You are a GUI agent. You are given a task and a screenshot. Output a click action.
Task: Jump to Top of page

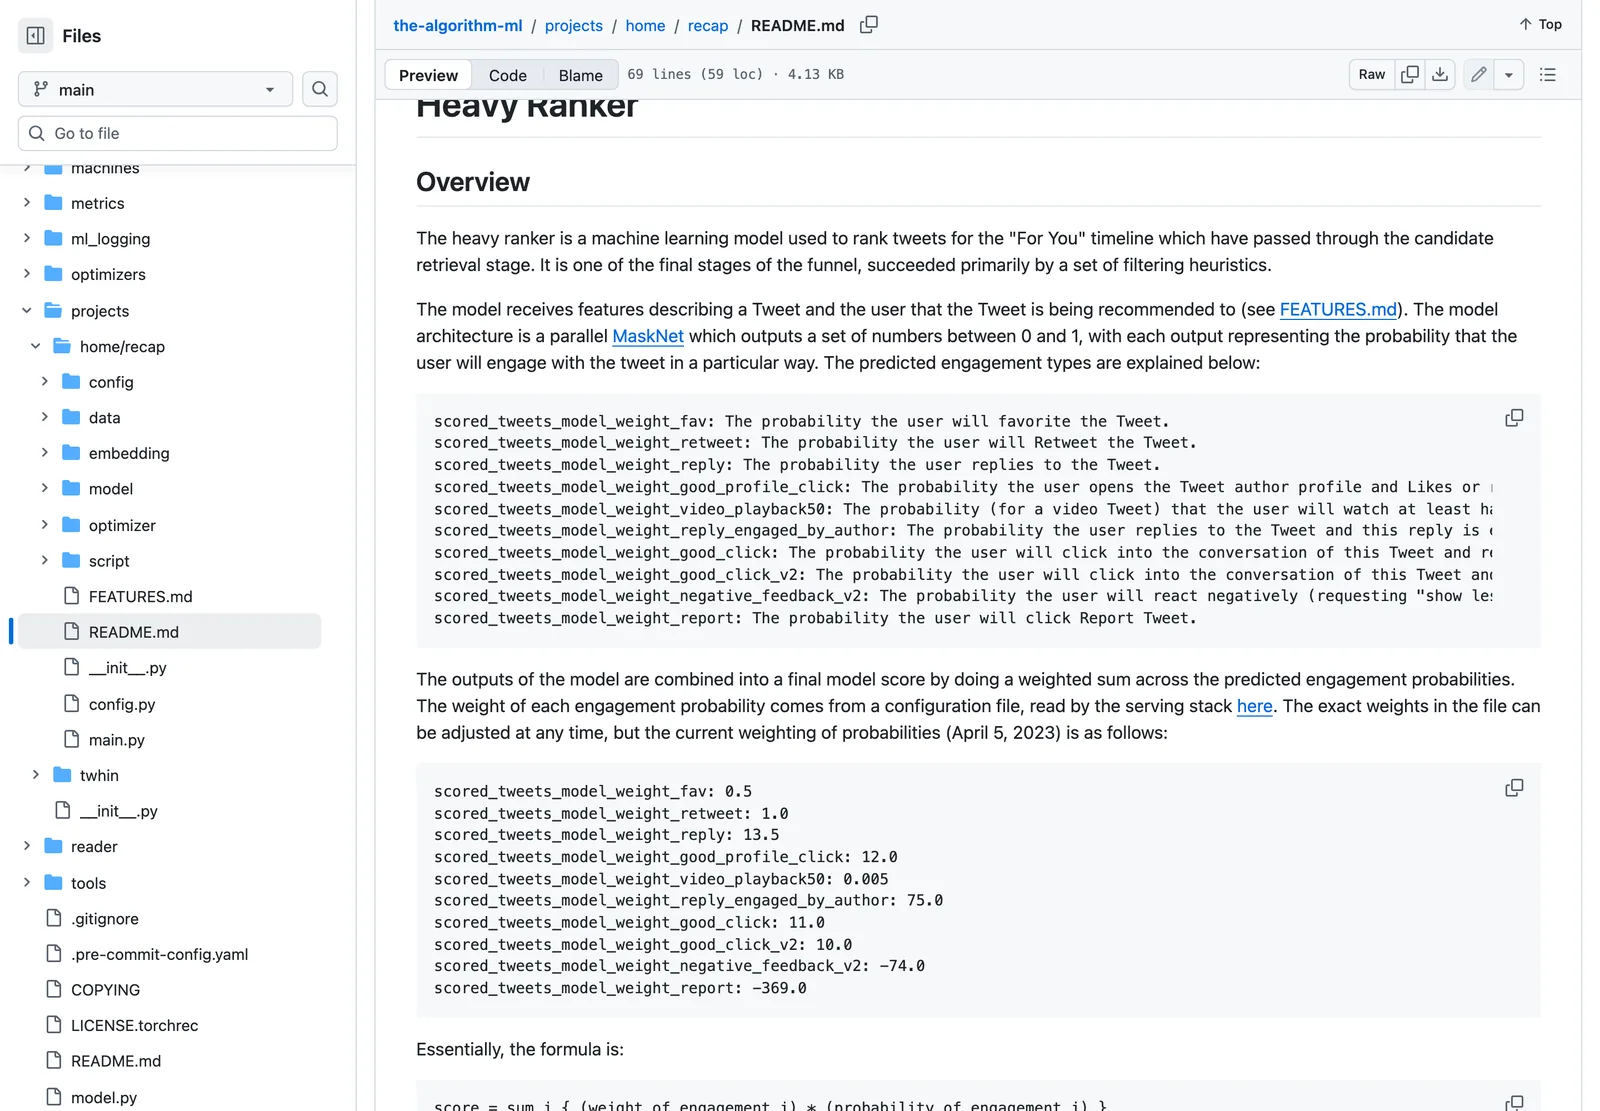pos(1540,24)
